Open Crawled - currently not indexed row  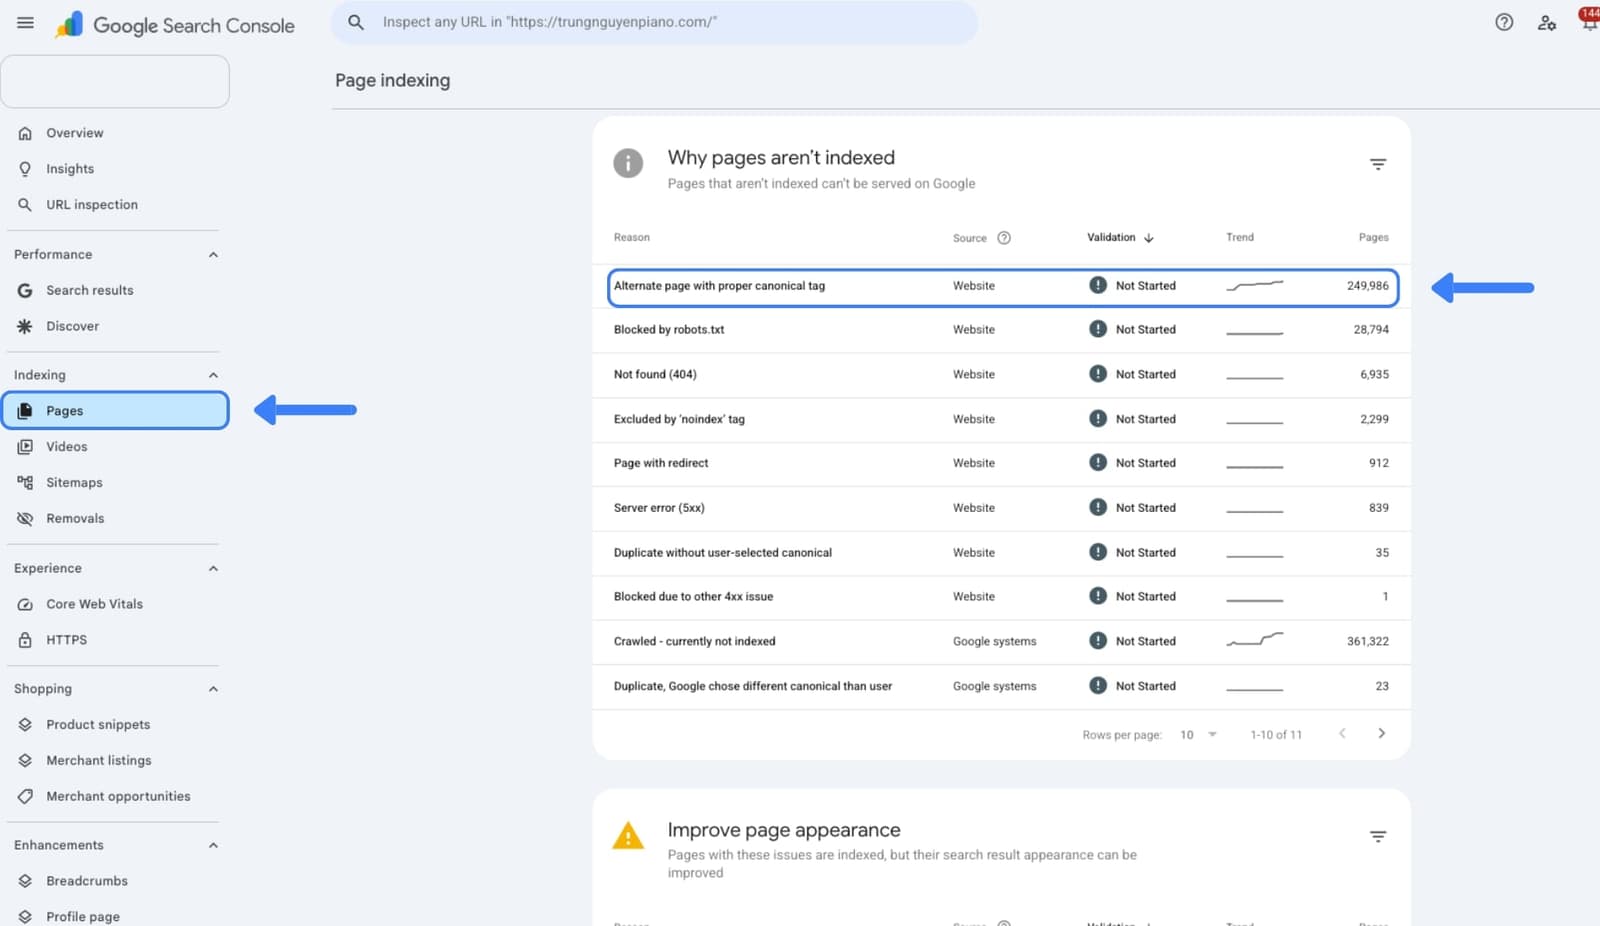tap(1002, 642)
